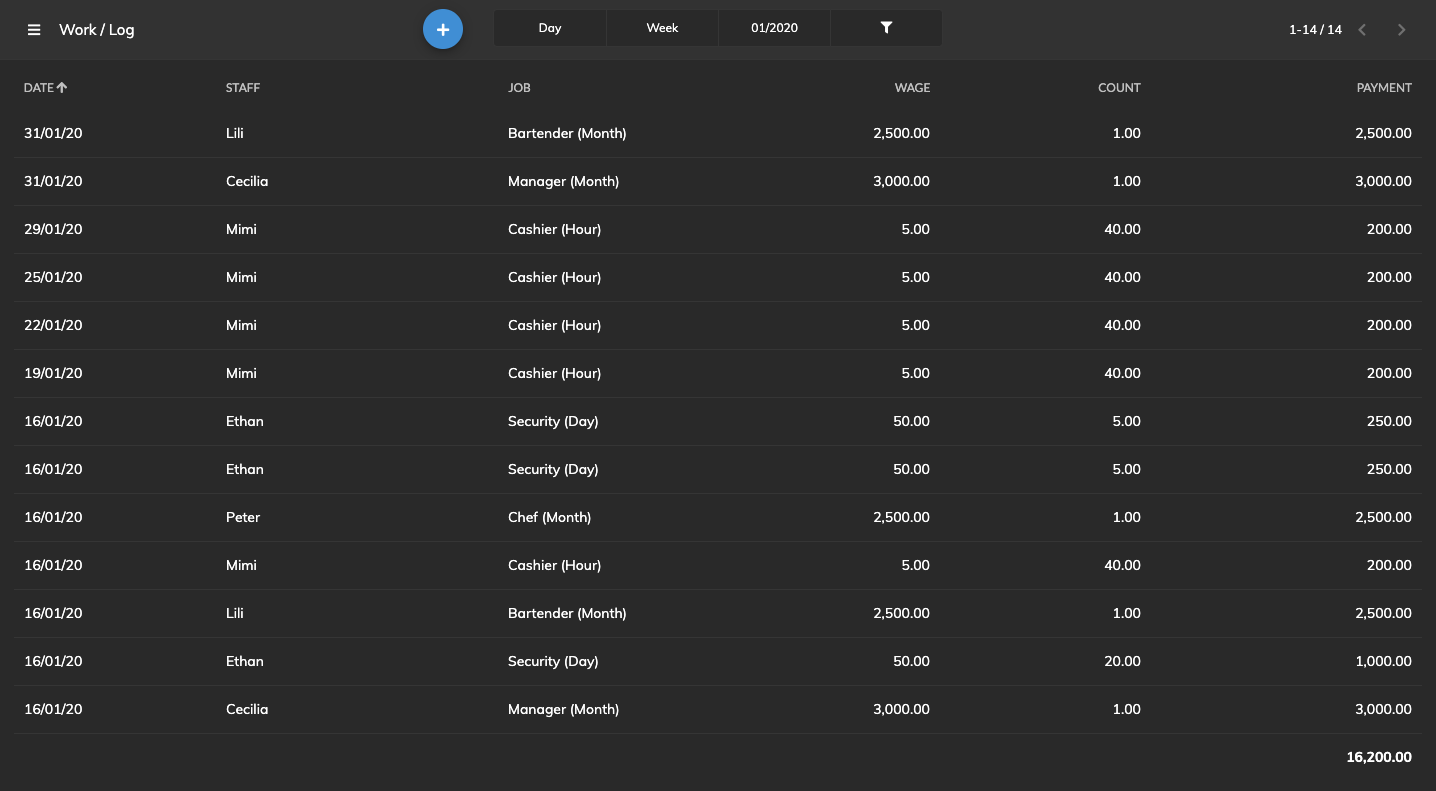This screenshot has width=1436, height=791.
Task: Click the 16,200.00 total payment
Action: [x=1379, y=757]
